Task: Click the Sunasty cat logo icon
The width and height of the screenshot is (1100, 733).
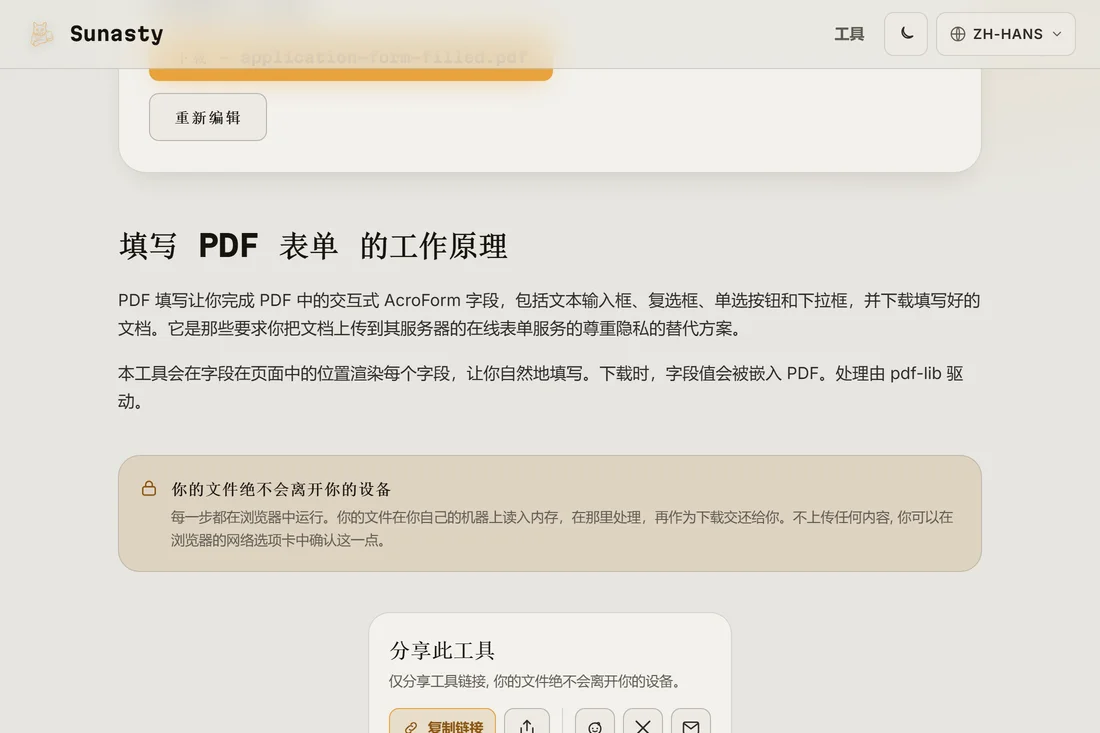Action: pyautogui.click(x=41, y=34)
